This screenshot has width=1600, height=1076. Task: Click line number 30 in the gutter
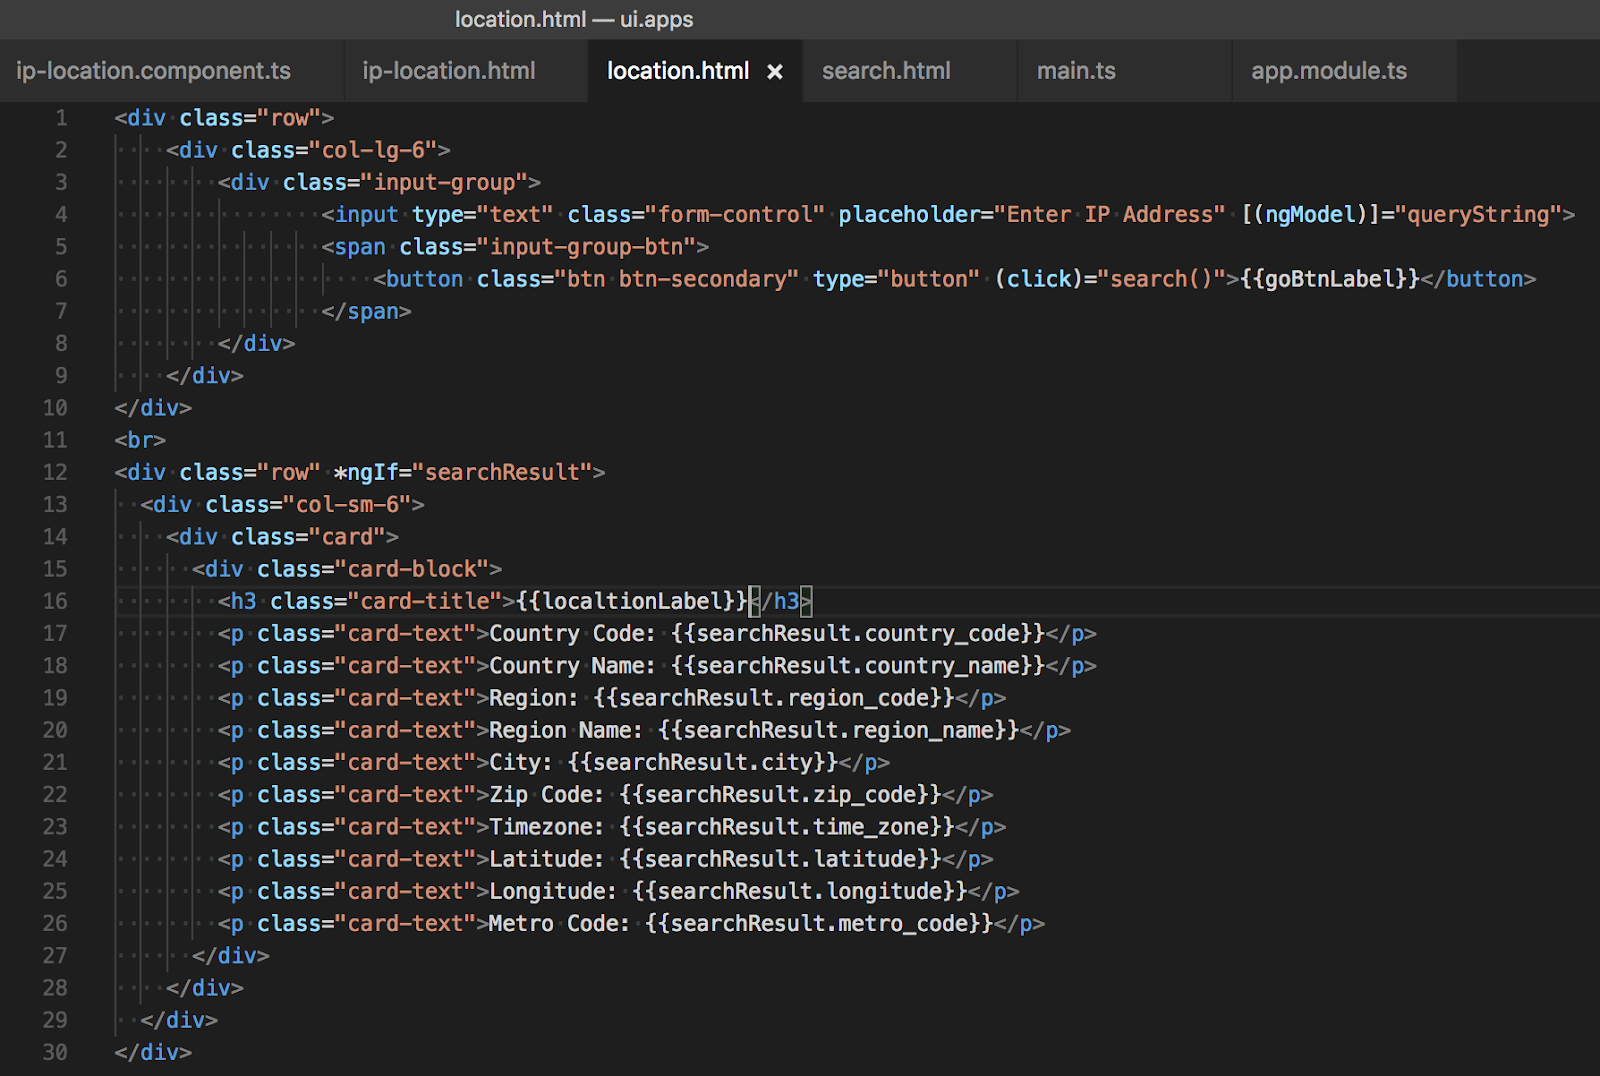pyautogui.click(x=55, y=1052)
